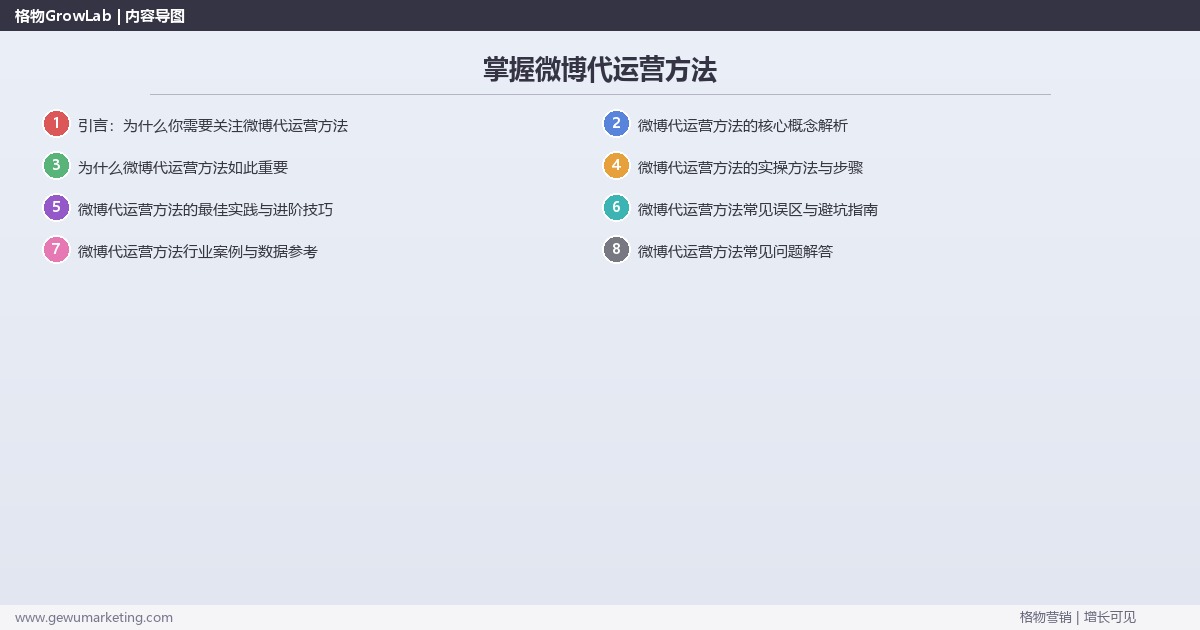
Task: Open section 微博代运营方法常见问题解答
Action: 735,252
